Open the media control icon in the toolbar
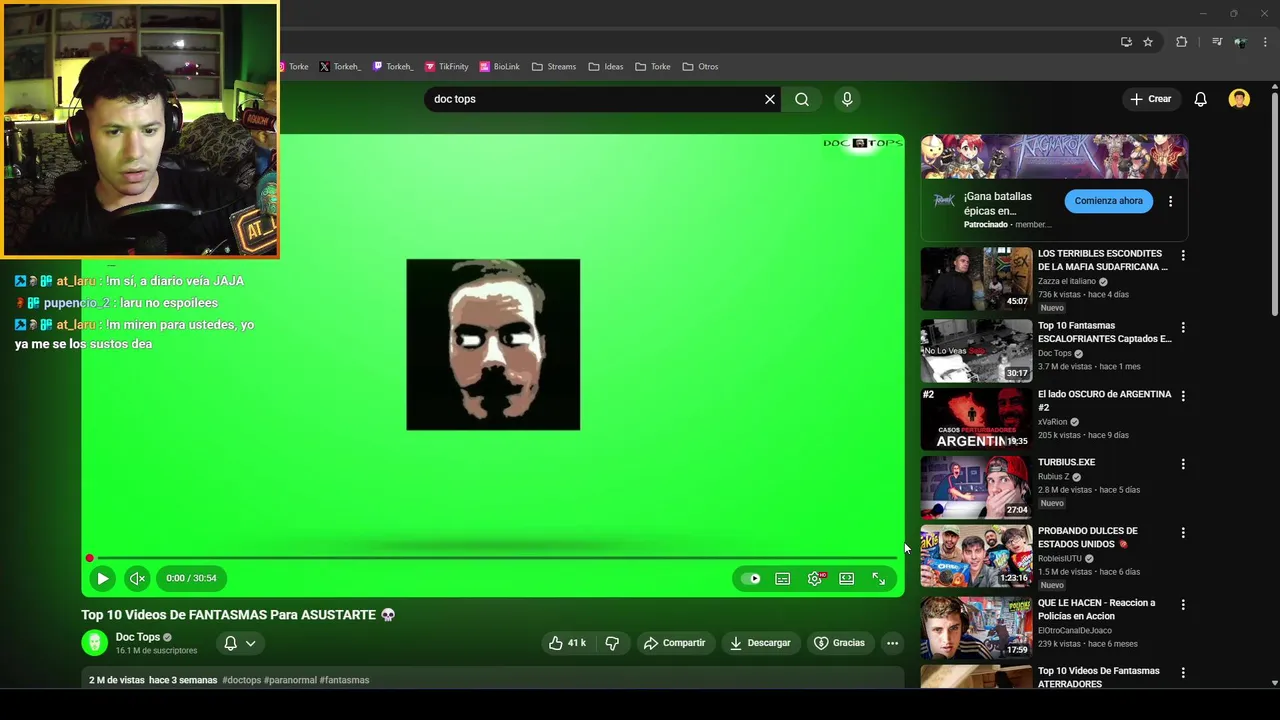Image resolution: width=1280 pixels, height=720 pixels. tap(1217, 42)
